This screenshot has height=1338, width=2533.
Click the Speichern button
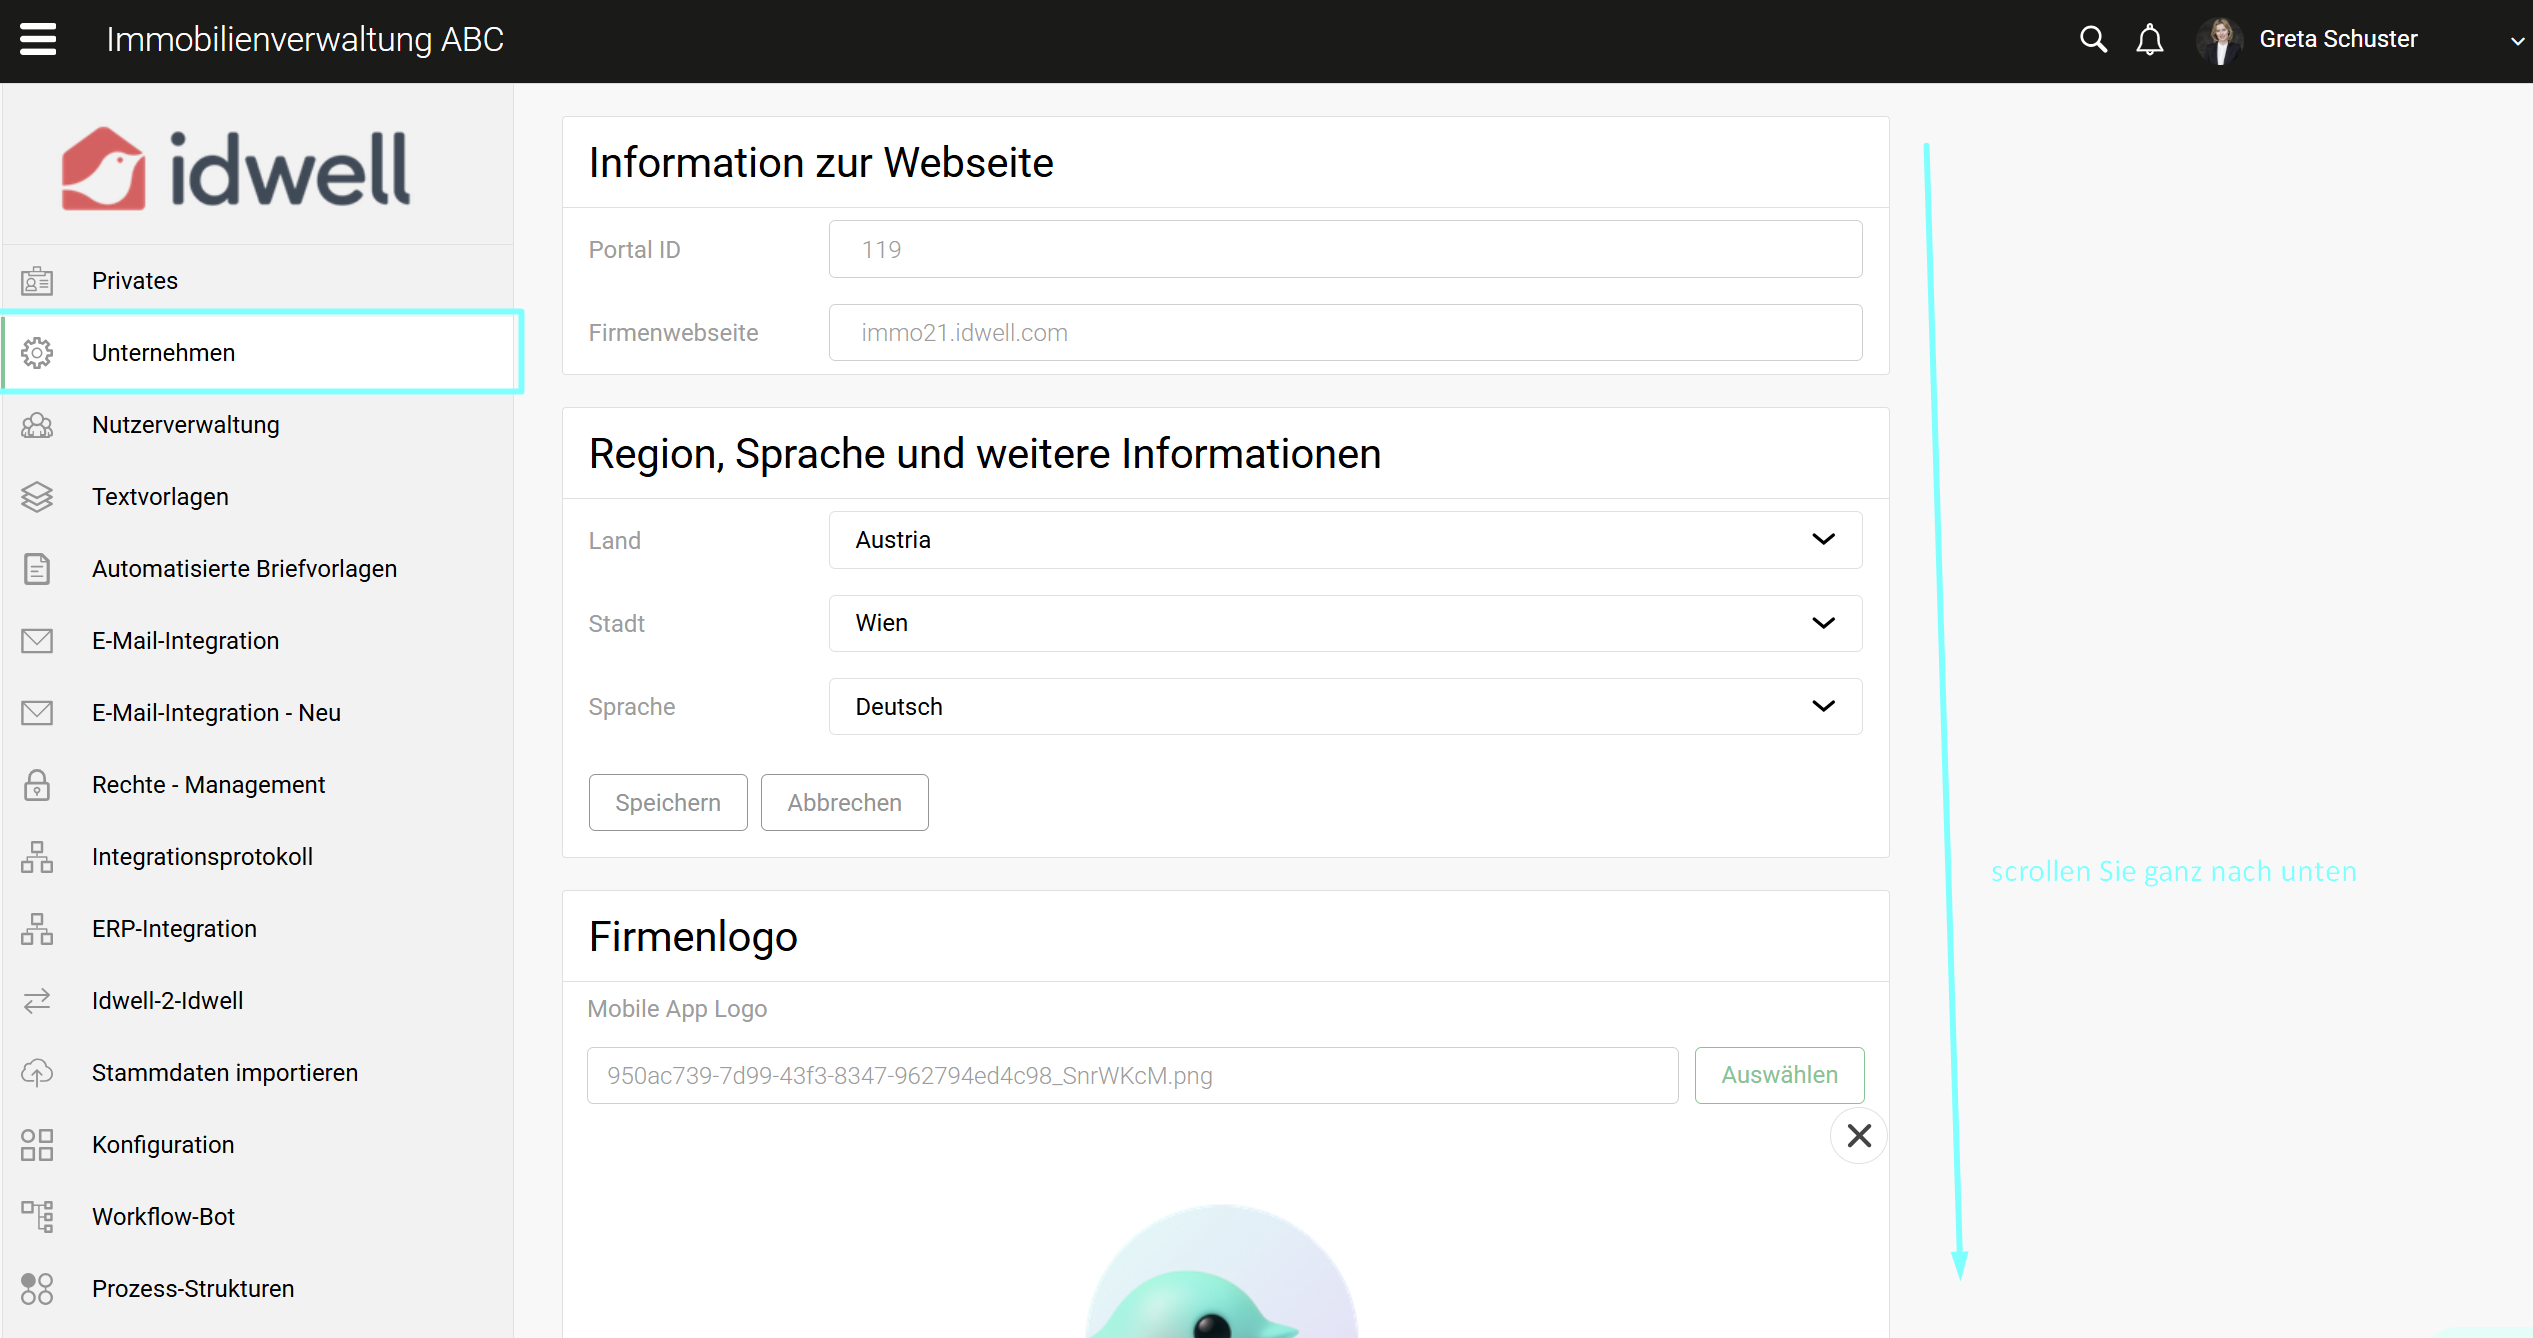(x=667, y=802)
